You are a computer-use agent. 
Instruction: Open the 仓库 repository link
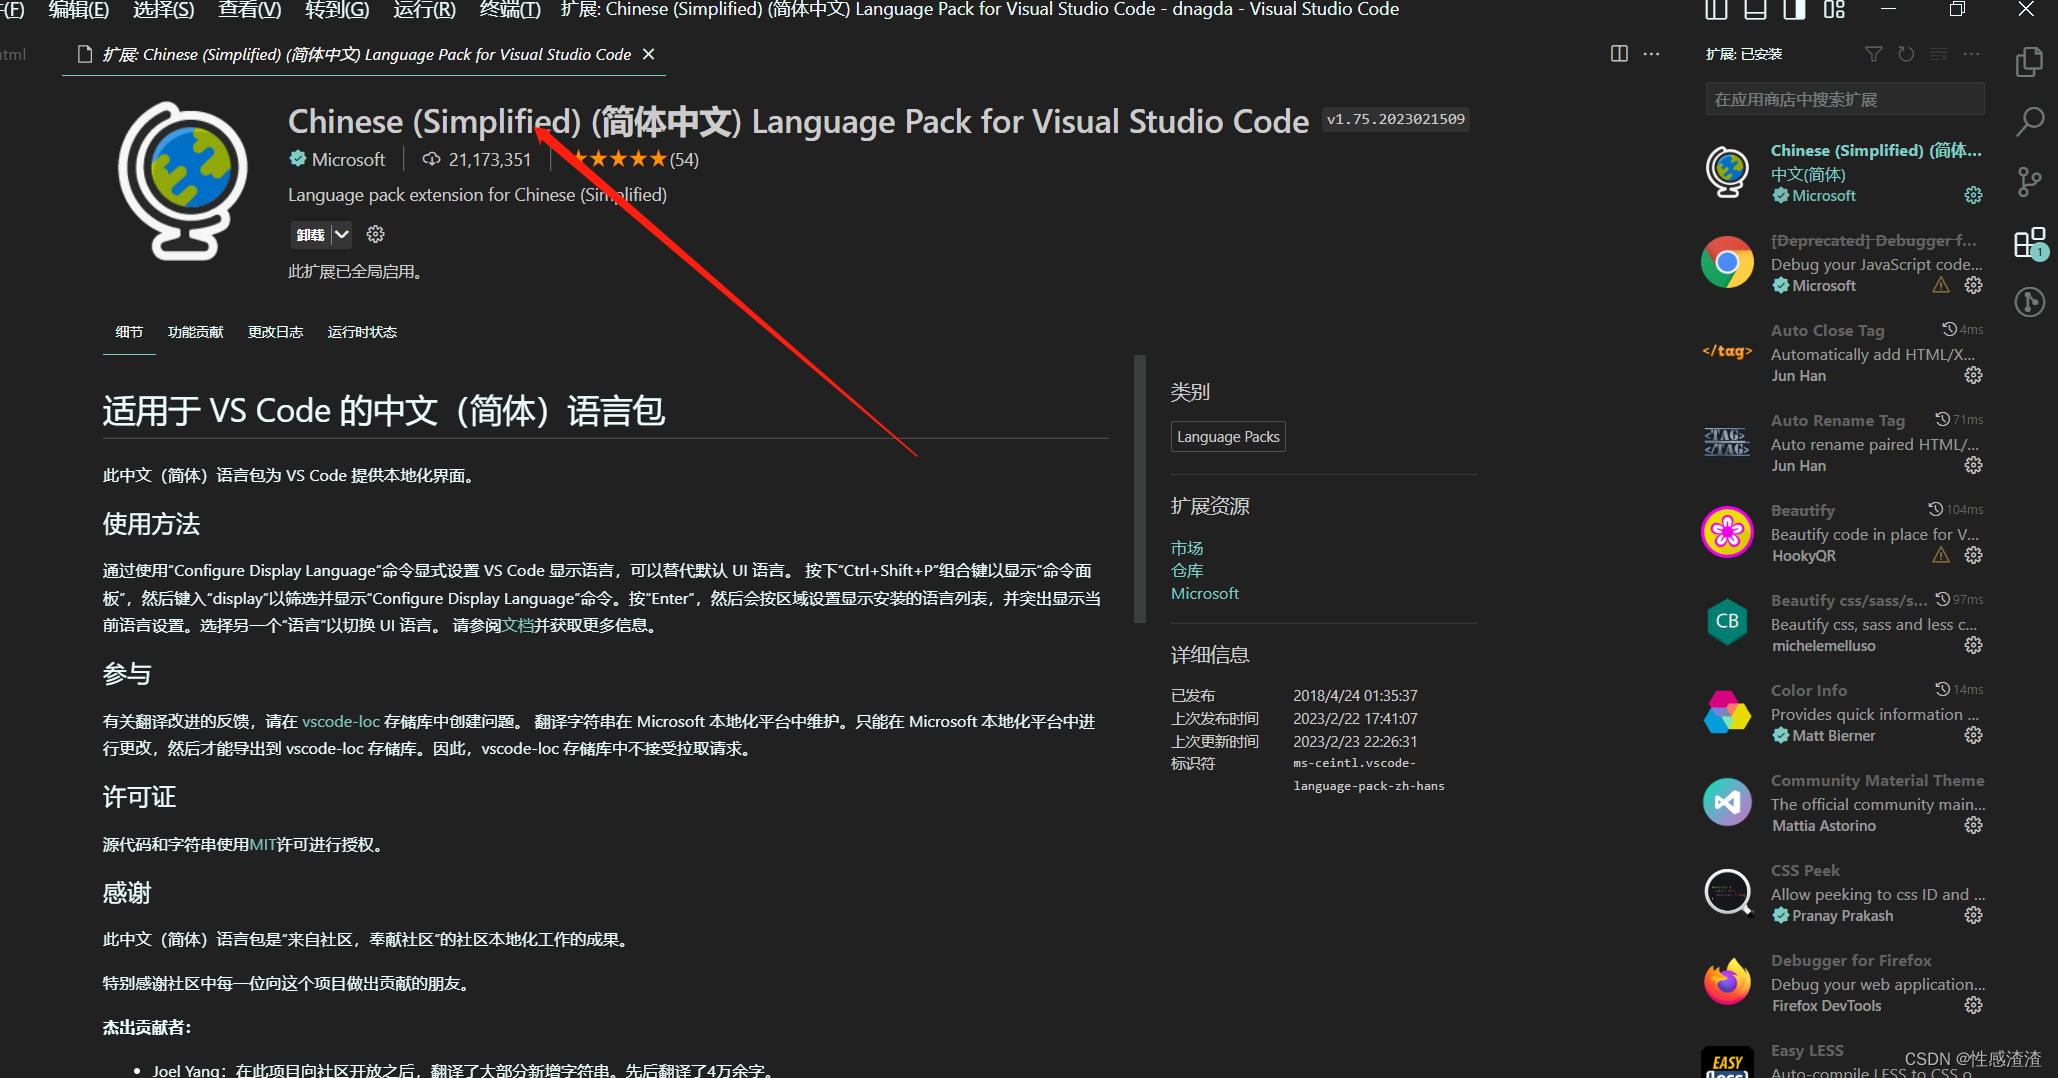(x=1187, y=570)
